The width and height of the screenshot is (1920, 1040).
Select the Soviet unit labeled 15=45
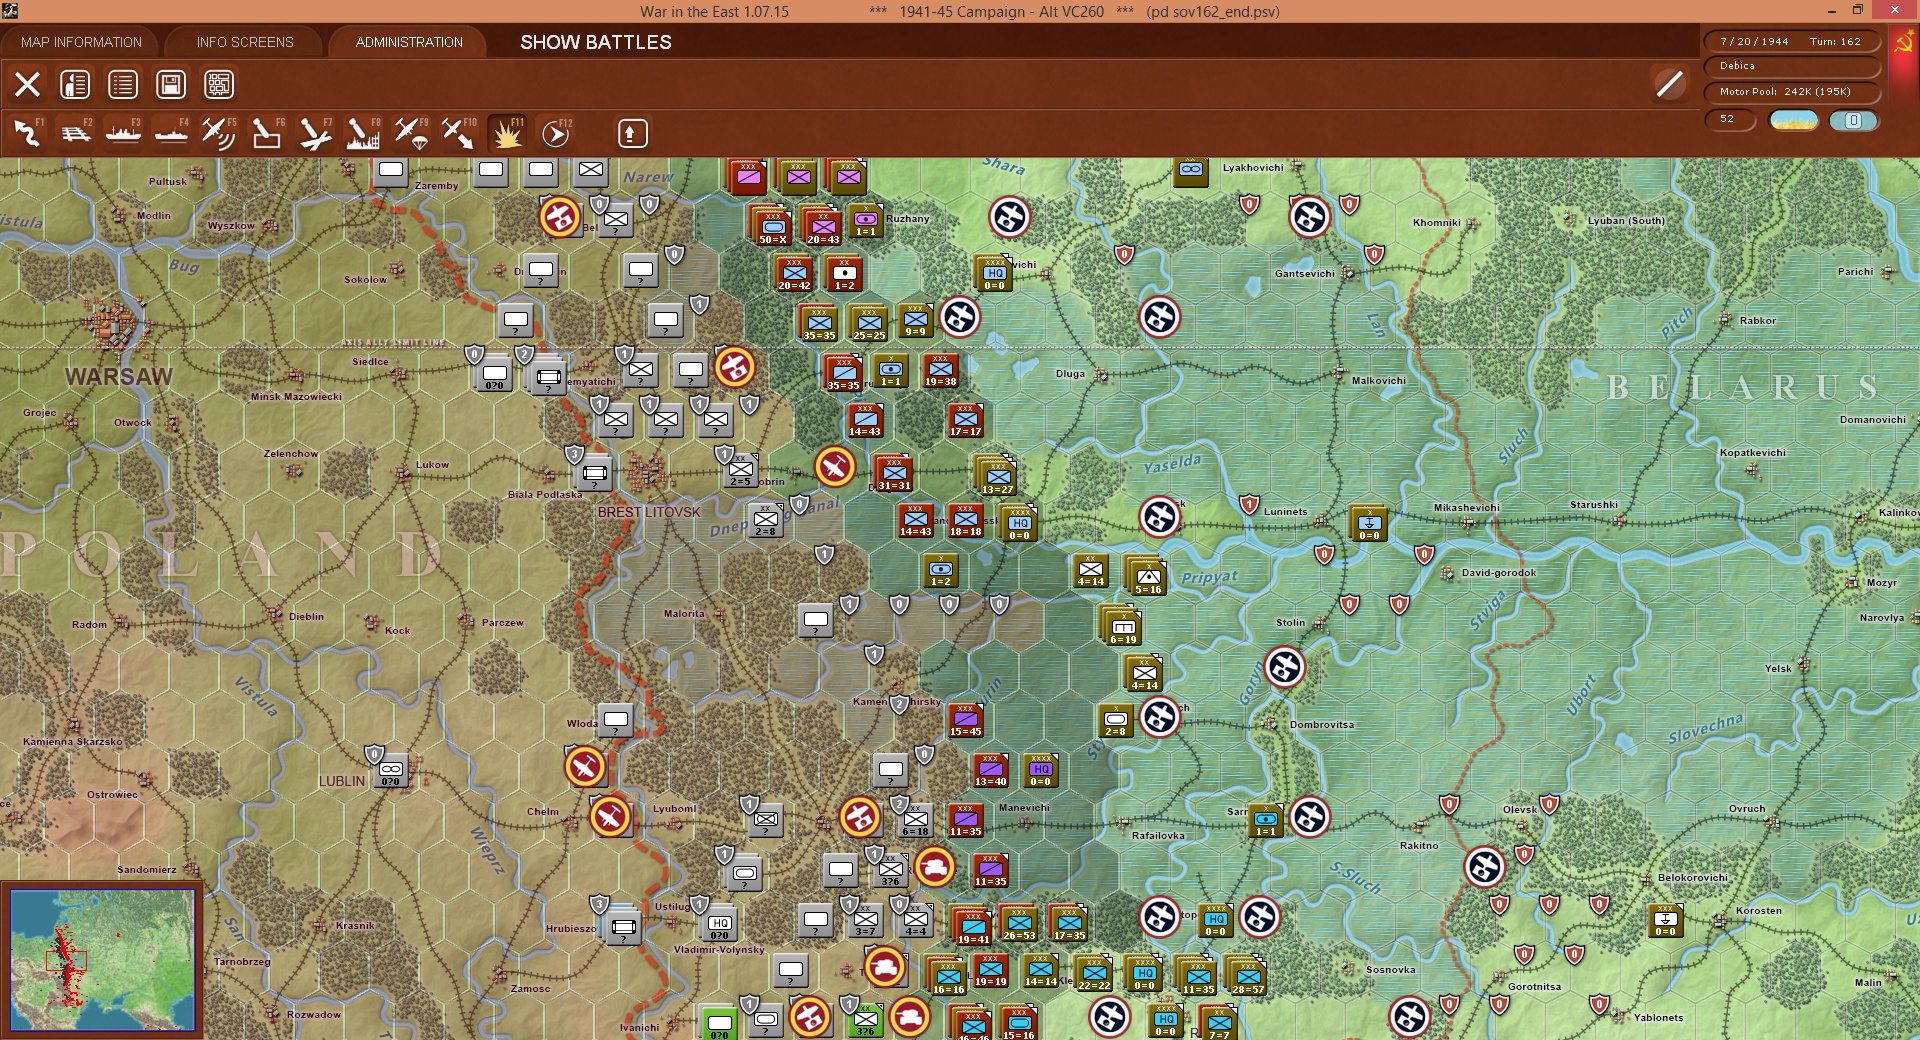coord(966,720)
